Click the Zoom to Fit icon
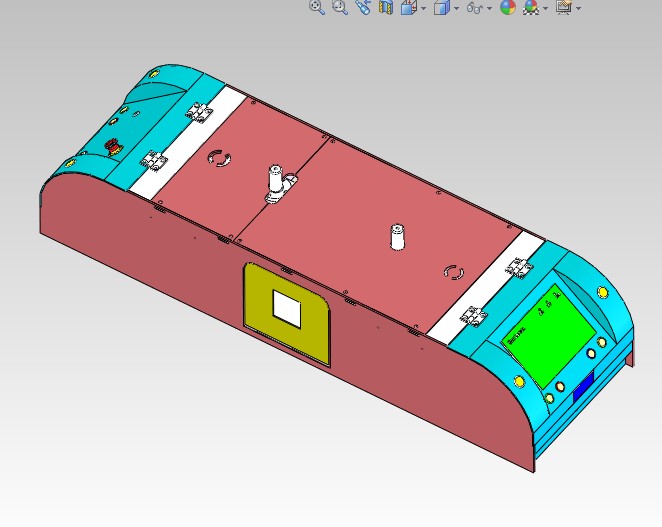662x527 pixels. pos(317,7)
